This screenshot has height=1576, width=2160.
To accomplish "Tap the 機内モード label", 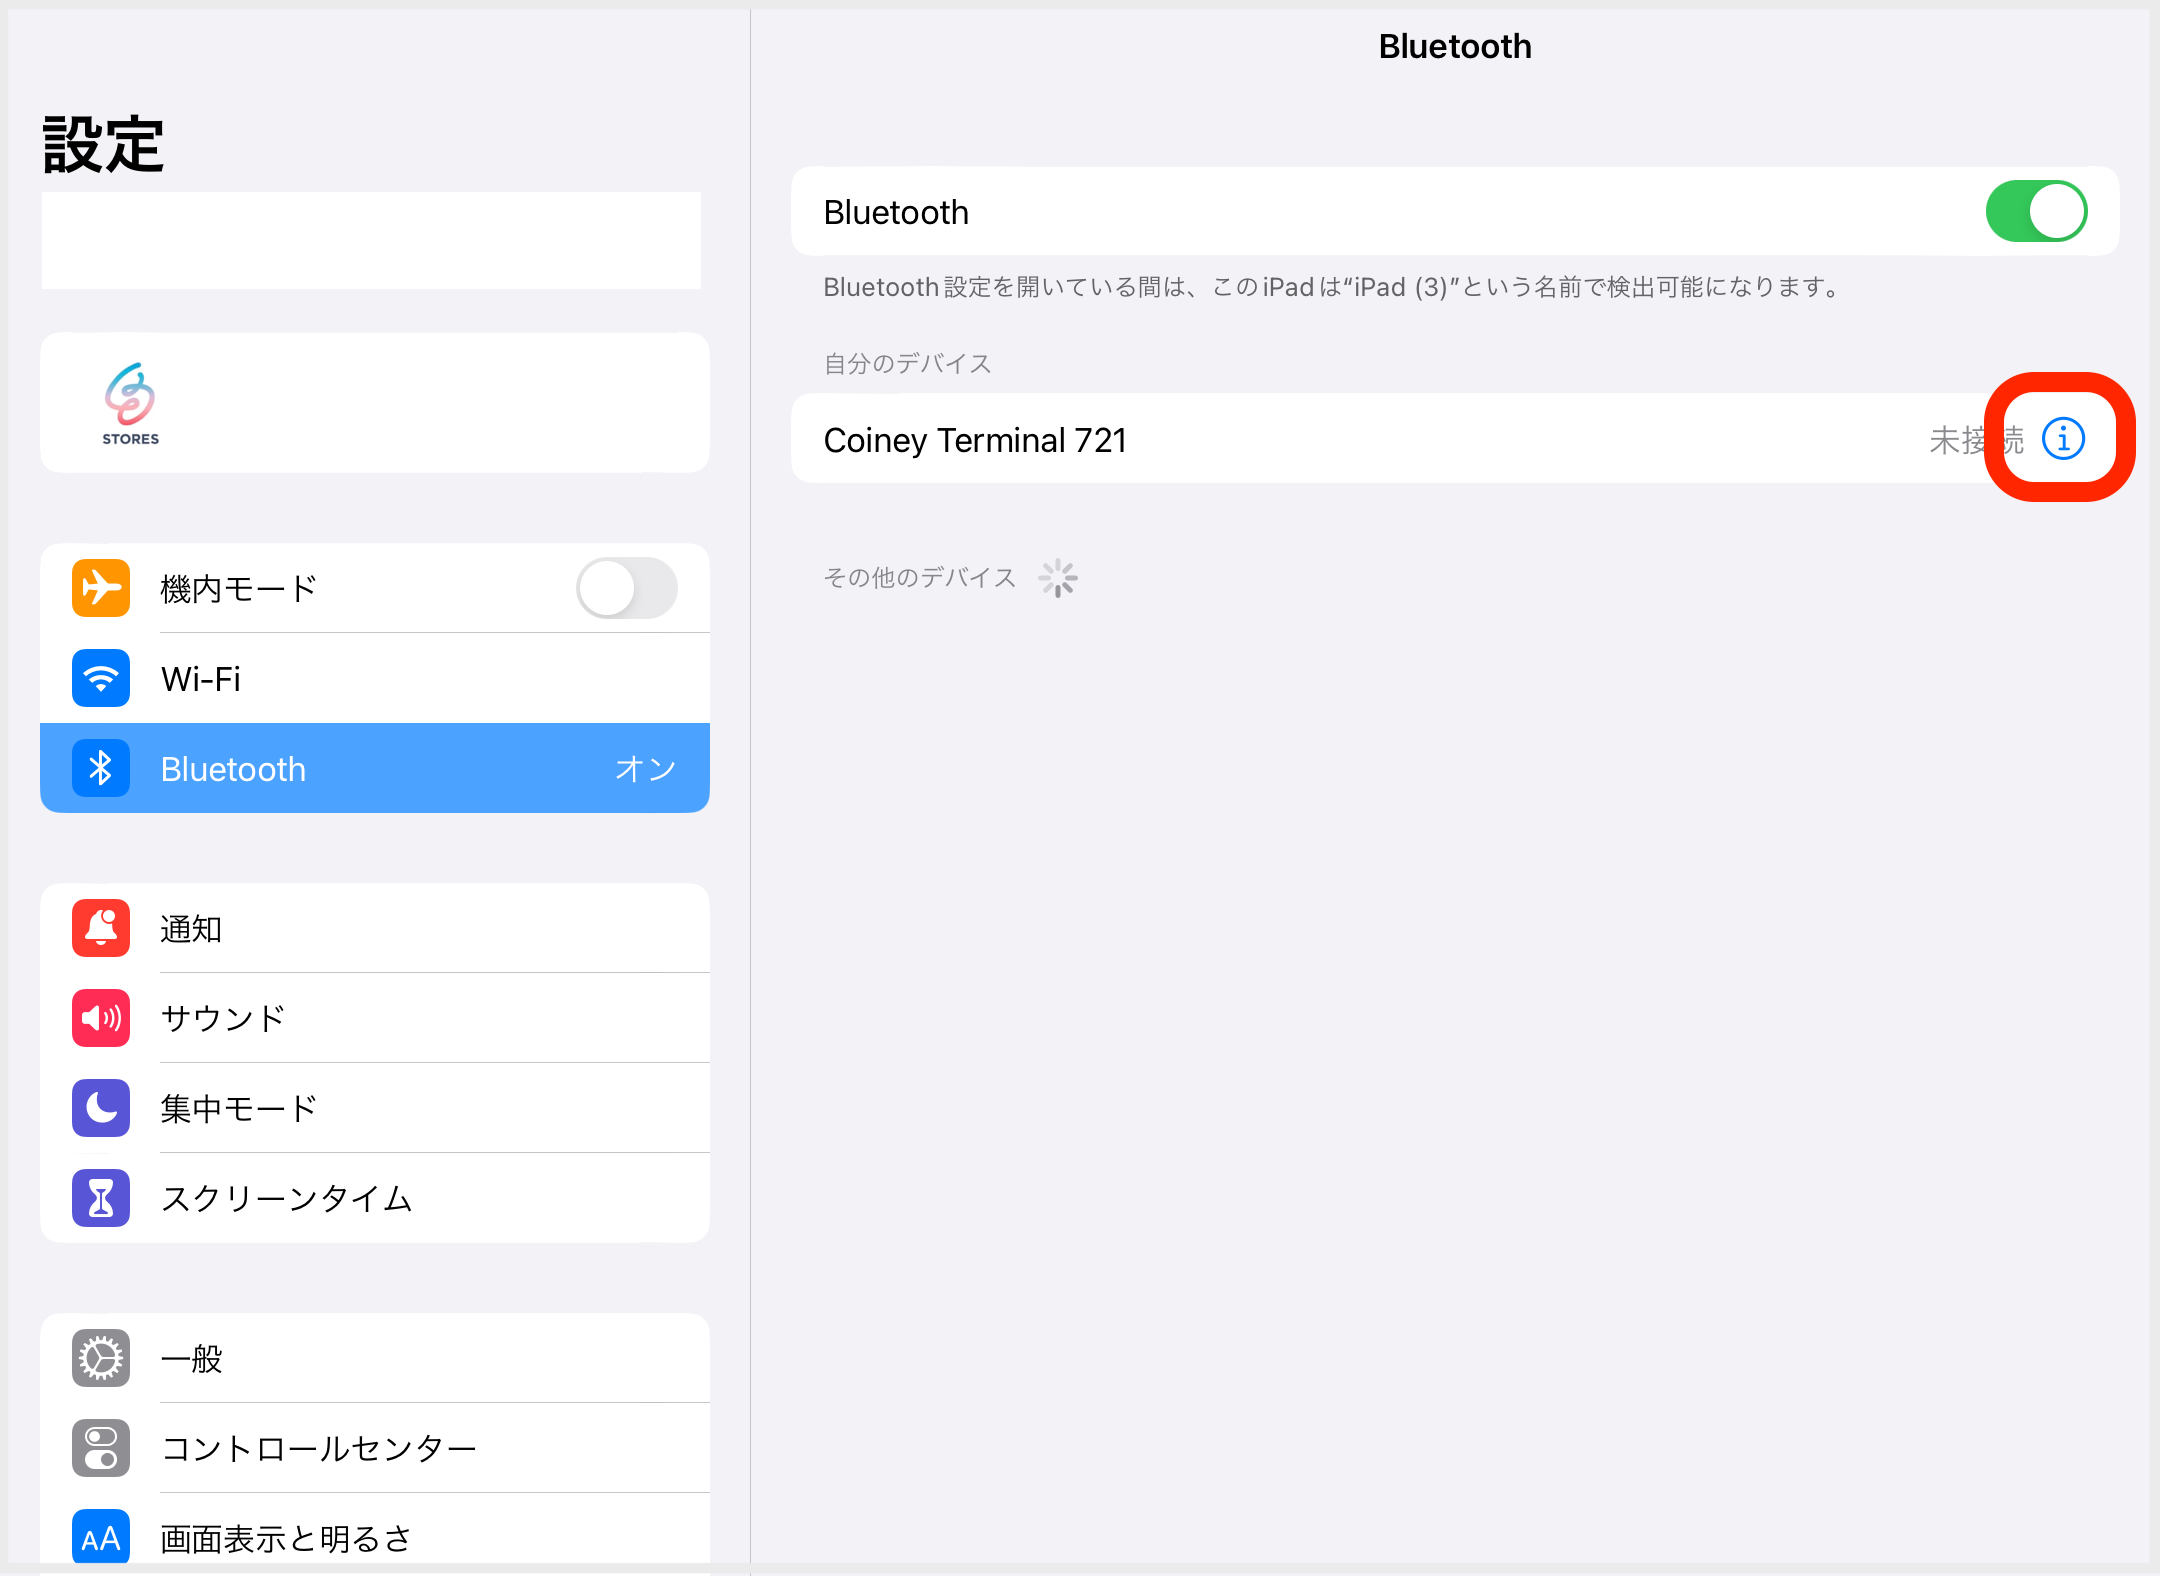I will coord(238,588).
